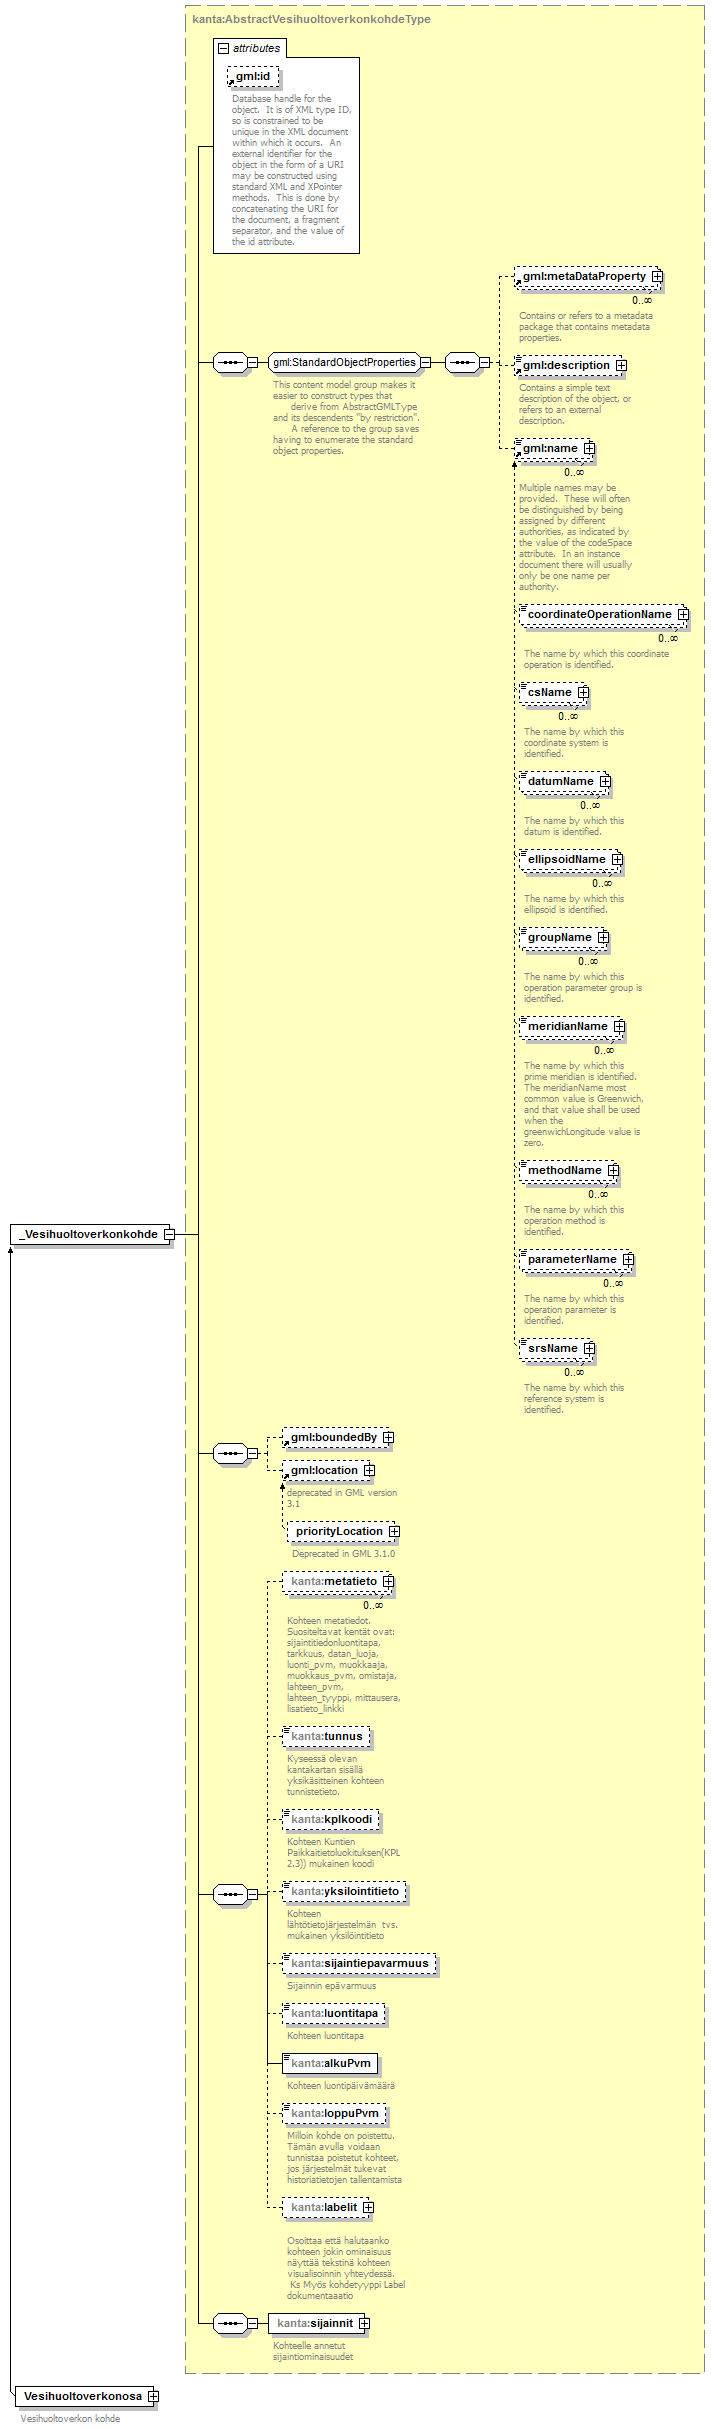Expand meridianName element
The width and height of the screenshot is (715, 2429).
coord(619,1026)
